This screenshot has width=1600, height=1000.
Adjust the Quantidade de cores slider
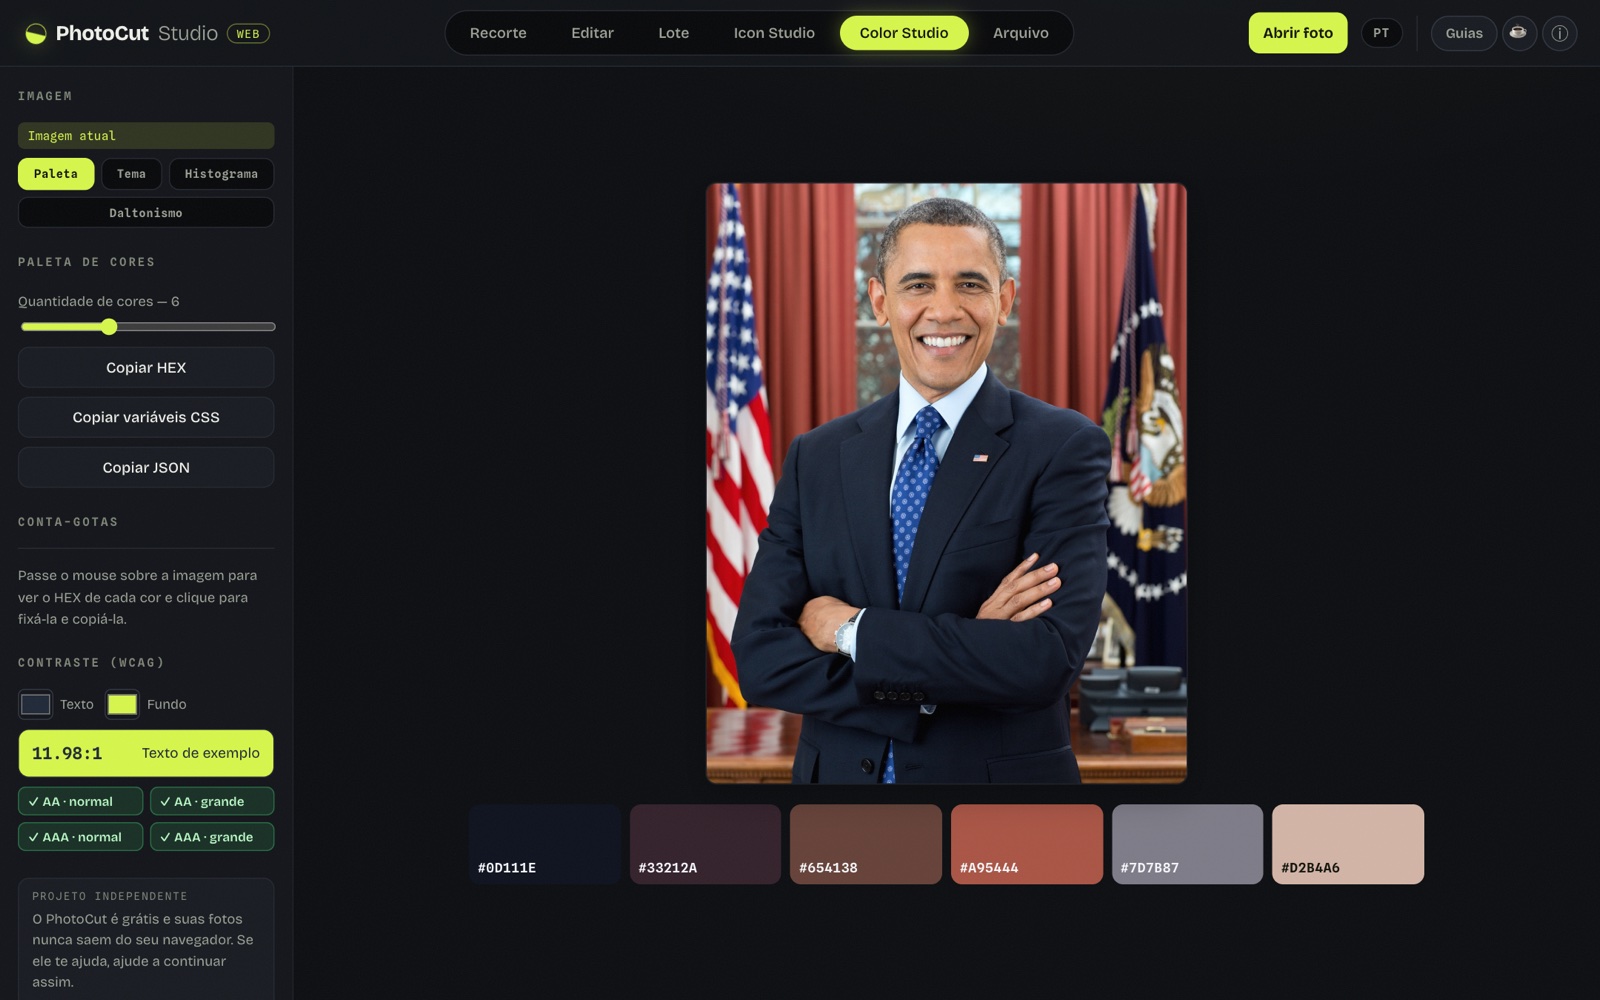tap(147, 327)
